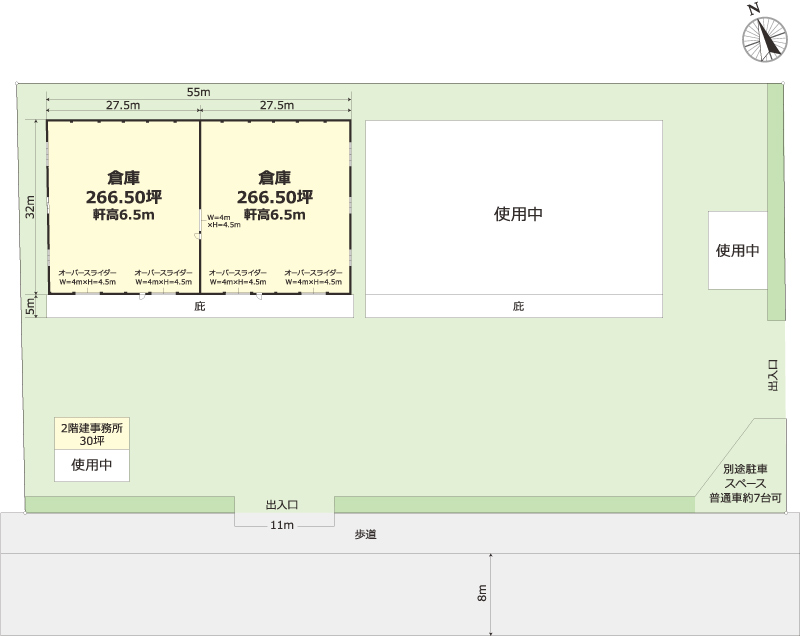Viewport: 800px width, 636px height.
Task: Select the 11m entrance width dimension
Action: tap(282, 525)
